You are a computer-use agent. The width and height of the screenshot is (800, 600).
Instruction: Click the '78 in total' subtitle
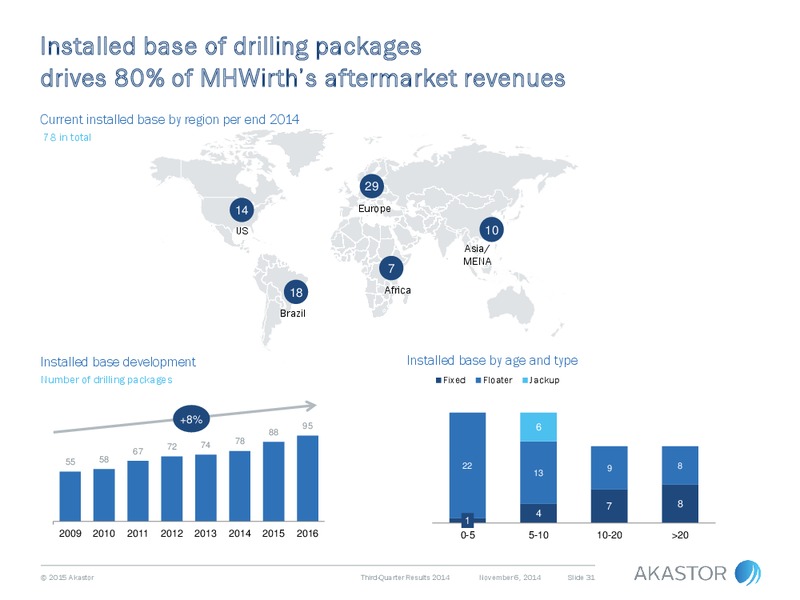tap(67, 137)
